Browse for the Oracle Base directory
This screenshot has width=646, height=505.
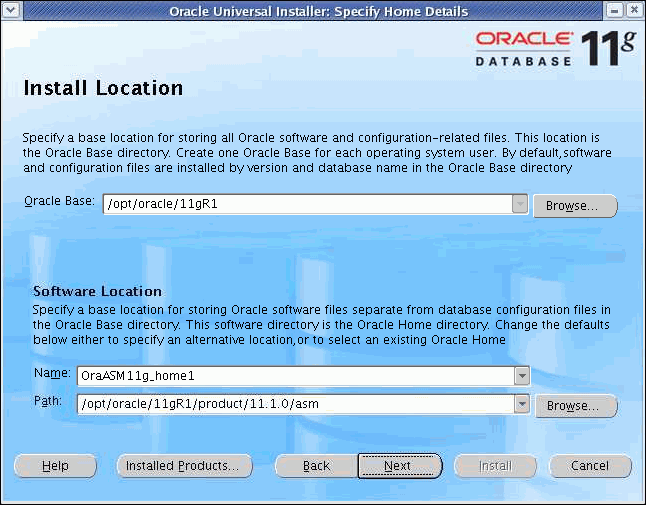[575, 207]
